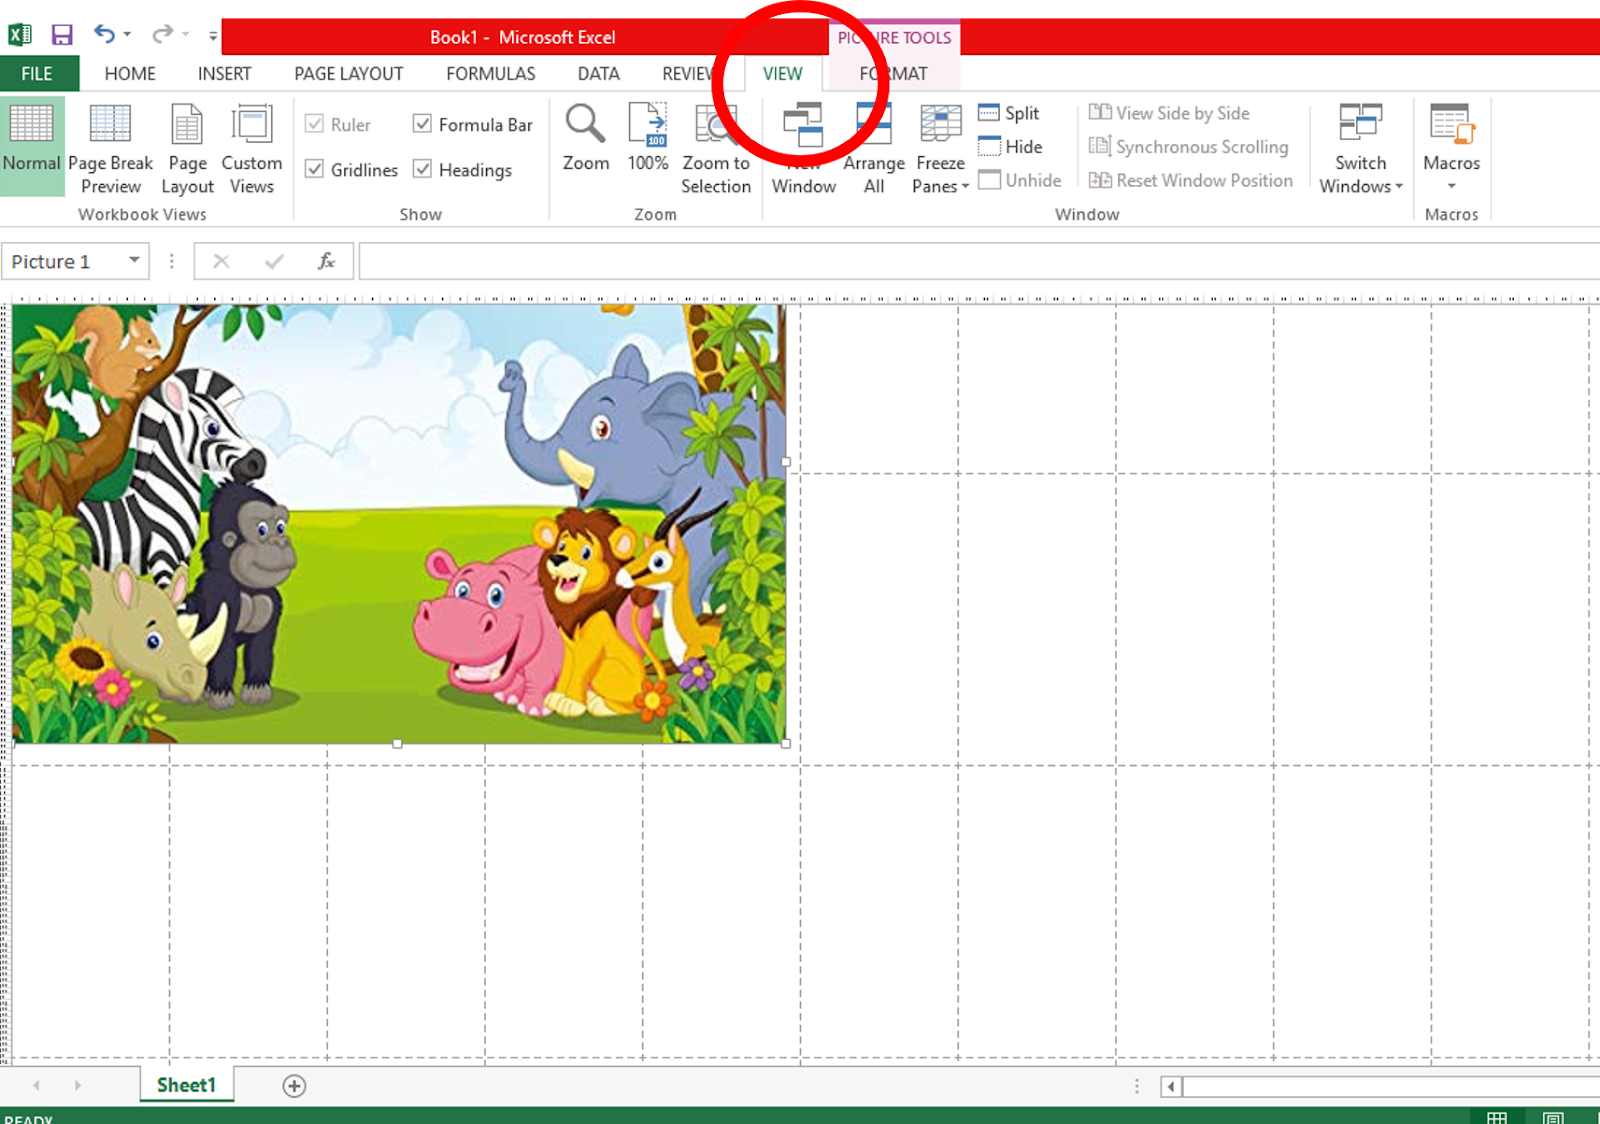1600x1124 pixels.
Task: Switch to Normal workbook view
Action: point(31,140)
